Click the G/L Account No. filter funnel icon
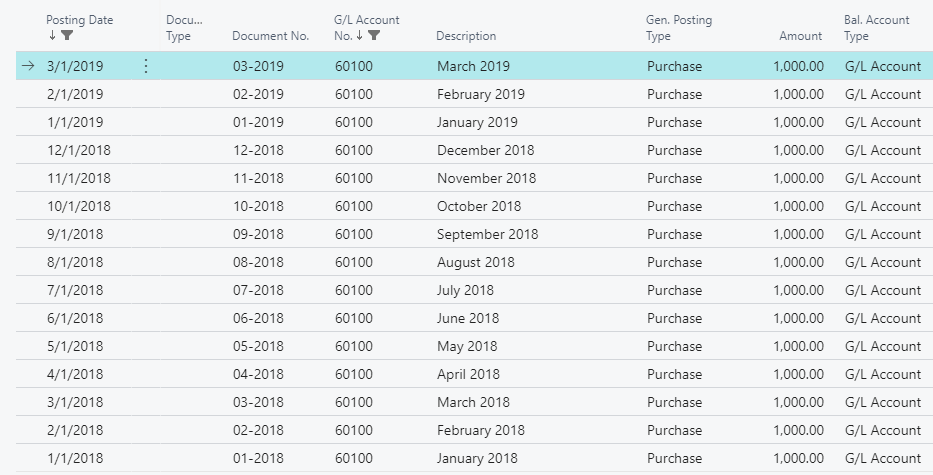This screenshot has height=475, width=933. click(x=374, y=36)
